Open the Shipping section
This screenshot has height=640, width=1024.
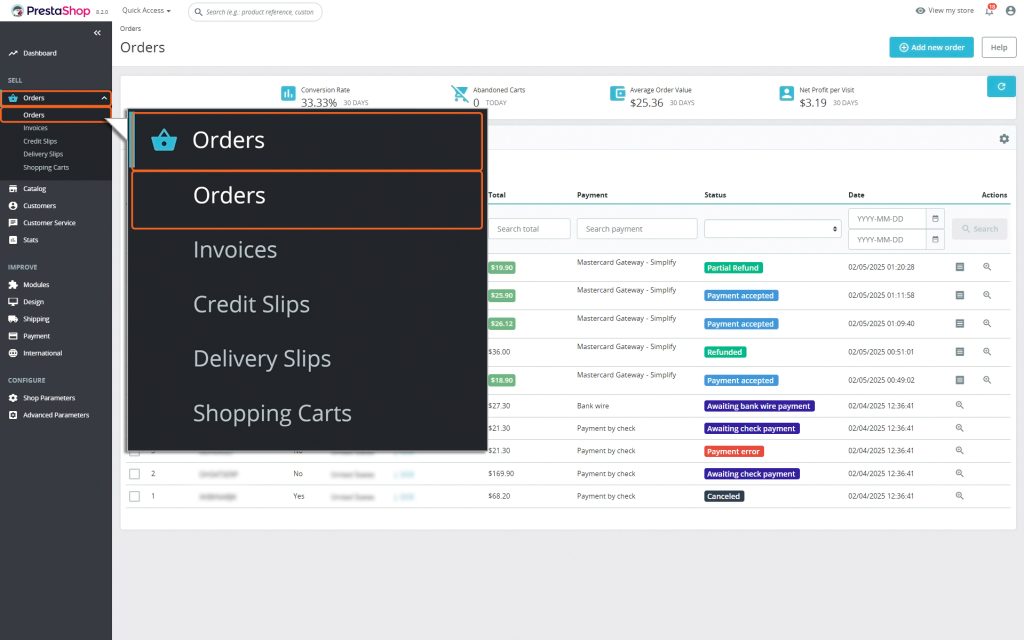point(36,319)
